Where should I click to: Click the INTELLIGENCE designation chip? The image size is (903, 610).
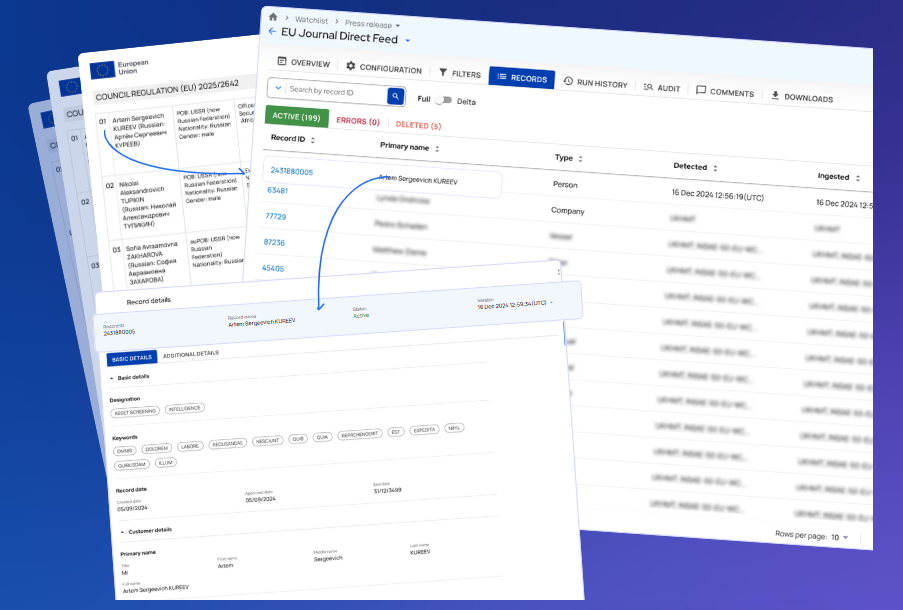(x=184, y=408)
